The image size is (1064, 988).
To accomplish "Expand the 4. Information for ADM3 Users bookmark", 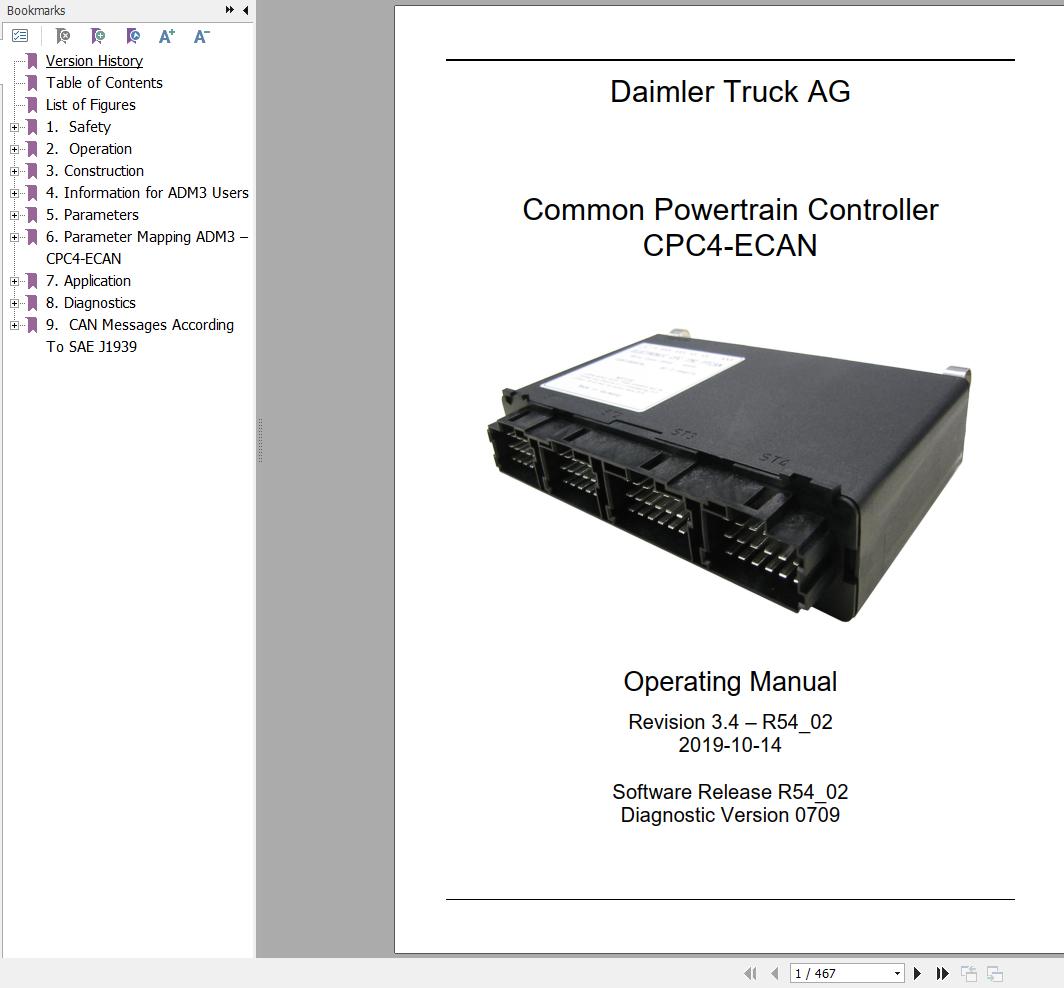I will click(x=14, y=193).
